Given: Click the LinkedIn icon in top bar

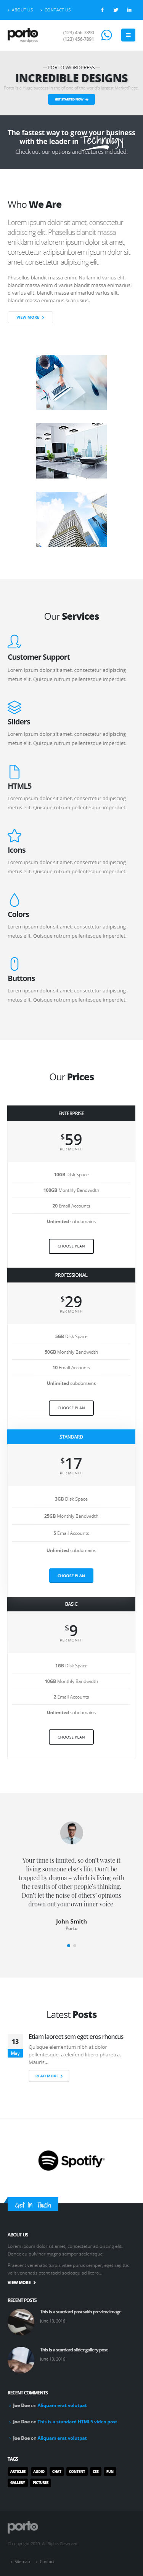Looking at the screenshot, I should click(129, 10).
